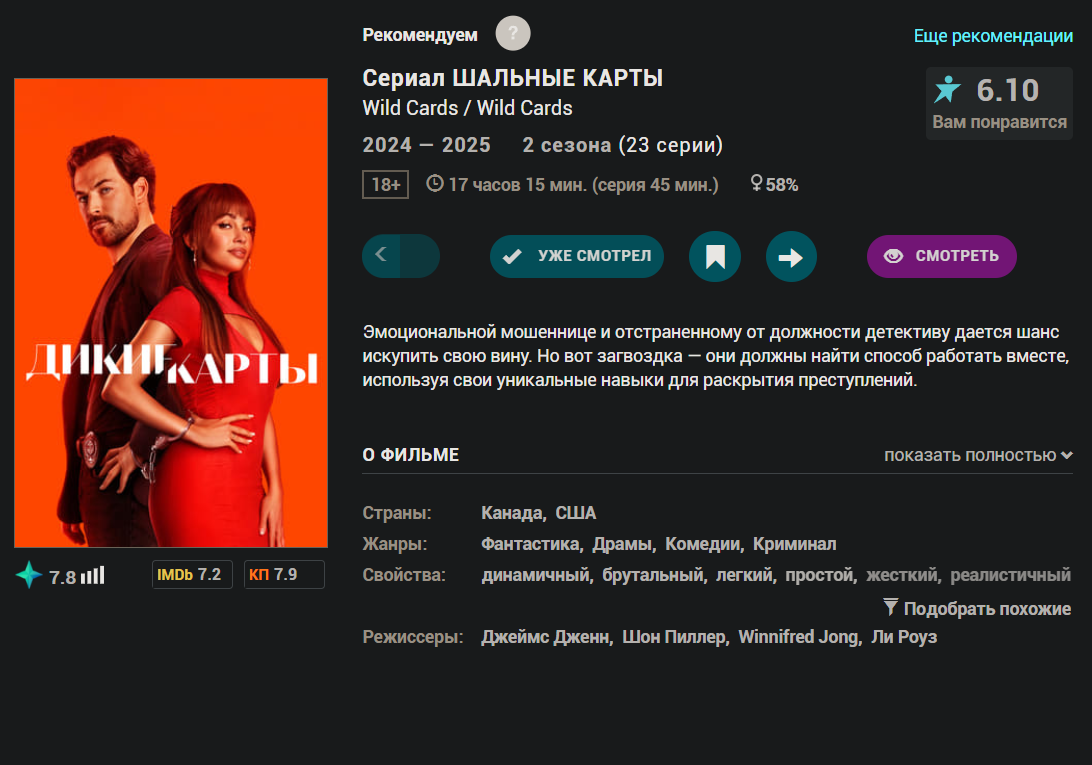Click the СМОТРЕТЬ eye watch button
Screen dimensions: 1092x765
tap(942, 256)
